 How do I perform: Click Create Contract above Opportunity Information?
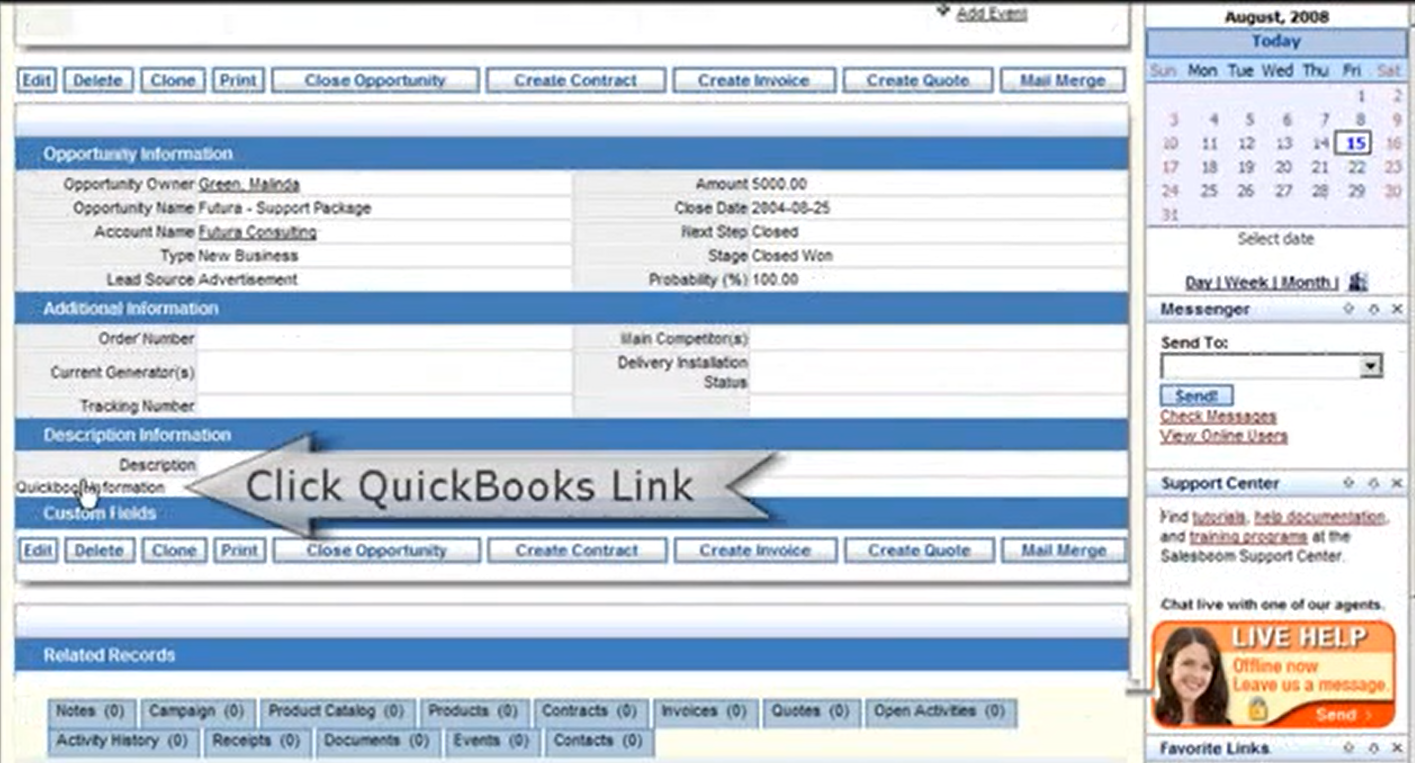(575, 80)
